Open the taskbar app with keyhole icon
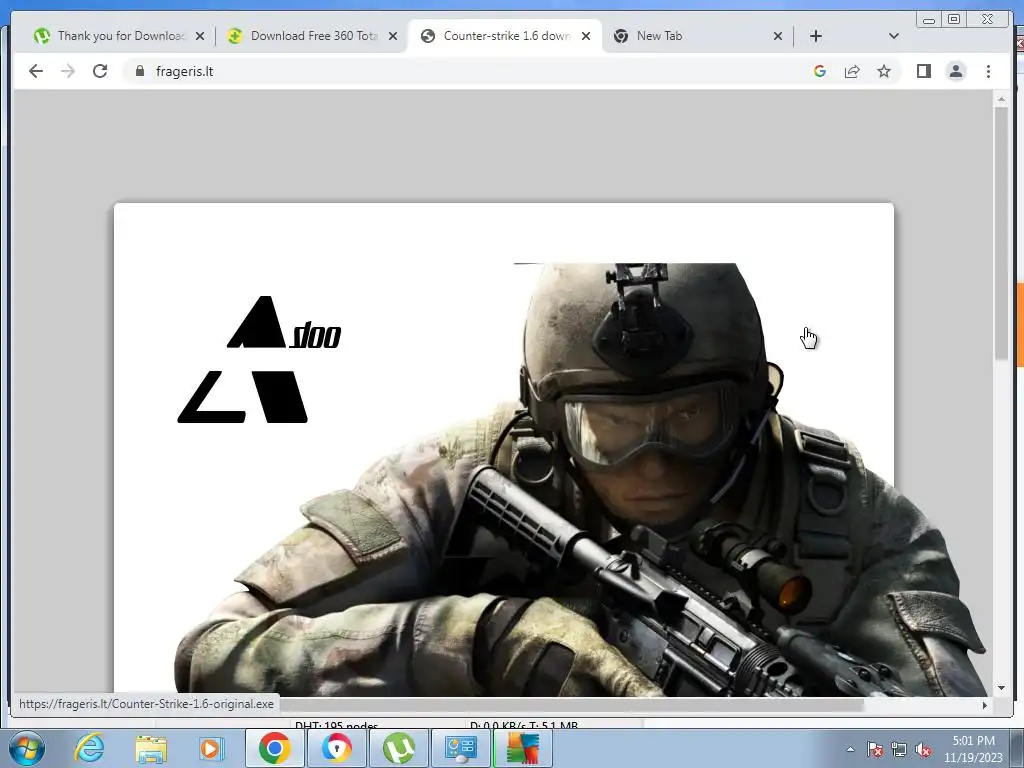The height and width of the screenshot is (768, 1024). click(336, 748)
